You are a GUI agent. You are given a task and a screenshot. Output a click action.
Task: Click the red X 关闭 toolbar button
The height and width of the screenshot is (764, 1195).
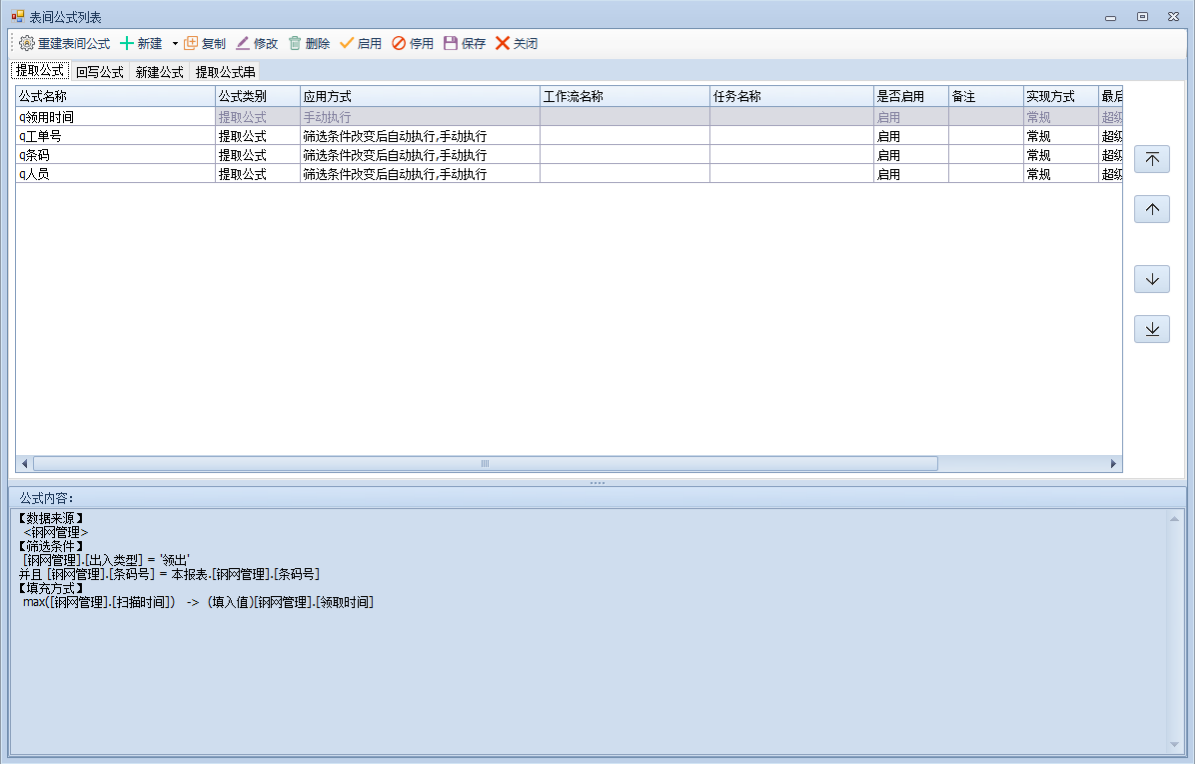503,44
